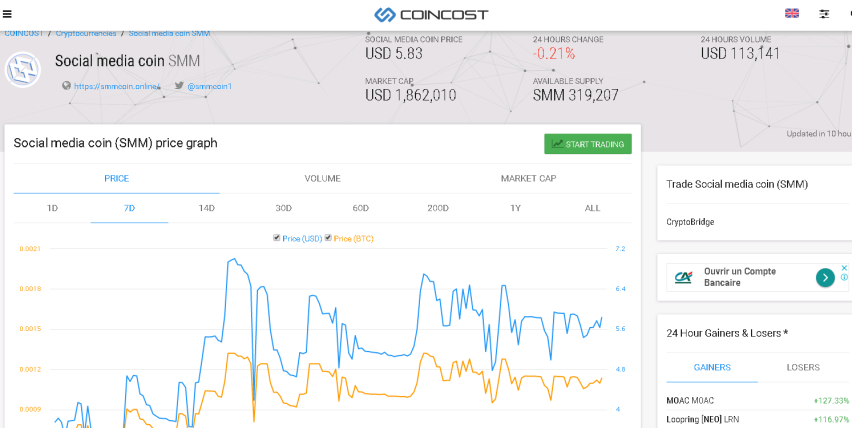The width and height of the screenshot is (852, 428).
Task: Open the CryptoBridge exchange link
Action: pos(690,222)
